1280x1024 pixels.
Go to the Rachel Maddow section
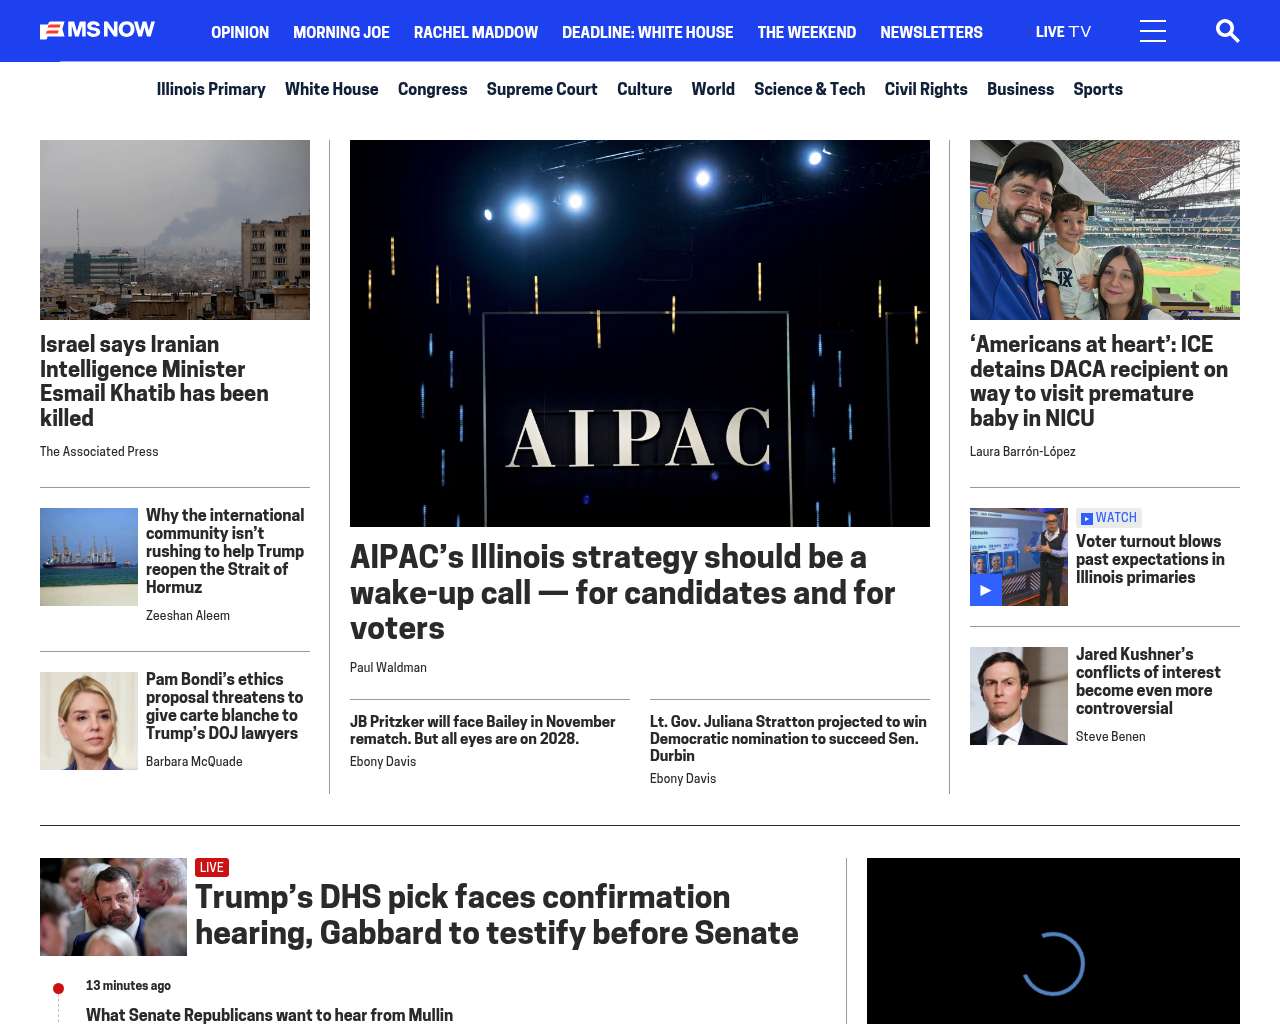475,32
